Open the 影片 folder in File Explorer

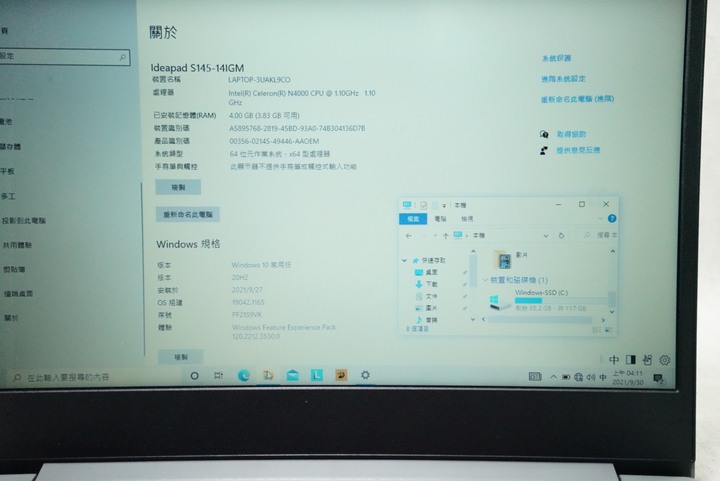tap(510, 260)
